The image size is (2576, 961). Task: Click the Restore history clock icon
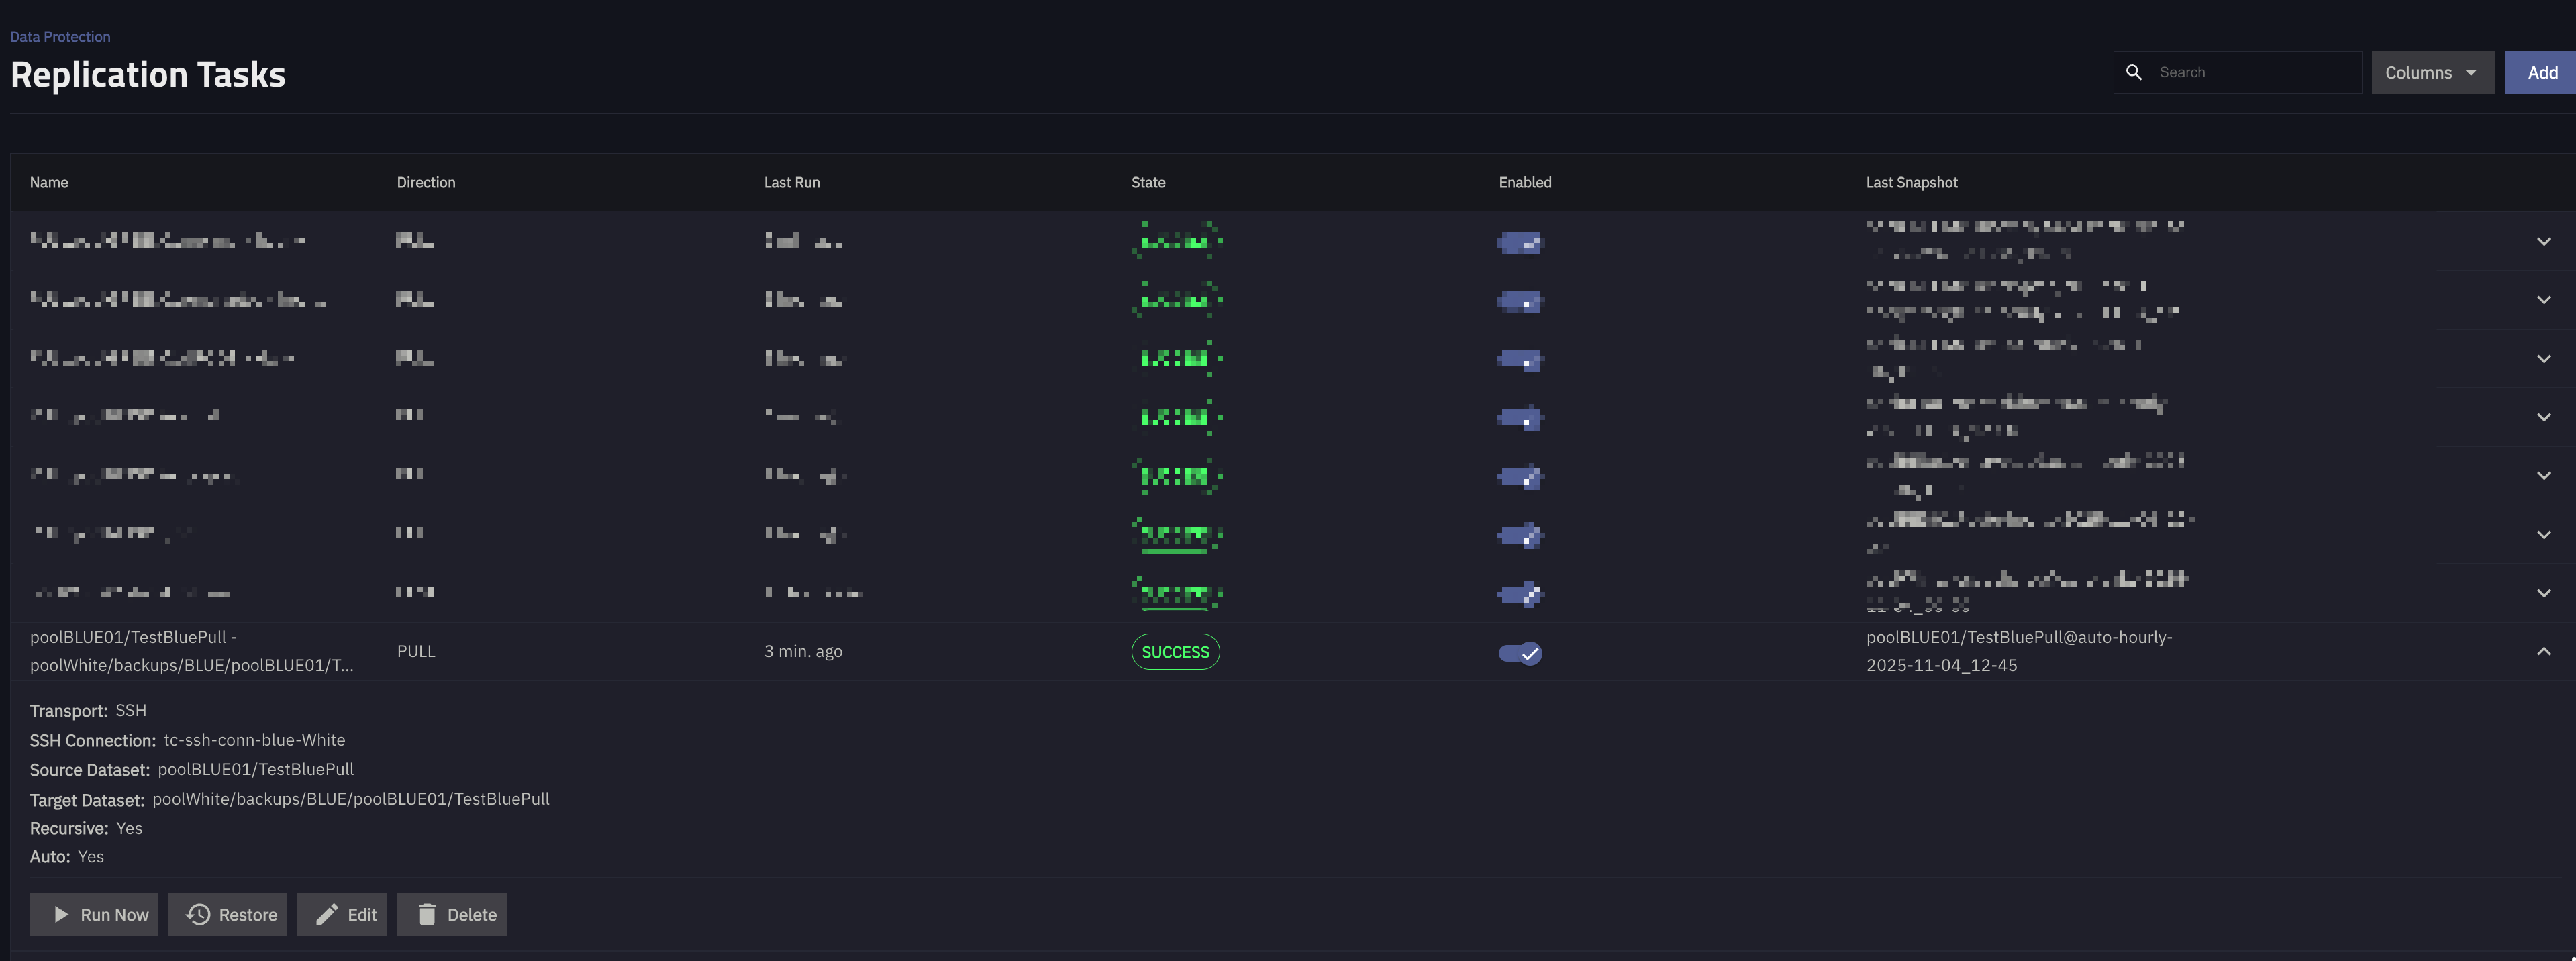[198, 914]
